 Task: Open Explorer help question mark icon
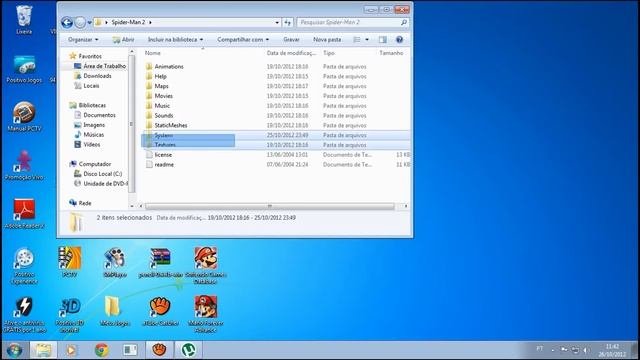pos(399,40)
